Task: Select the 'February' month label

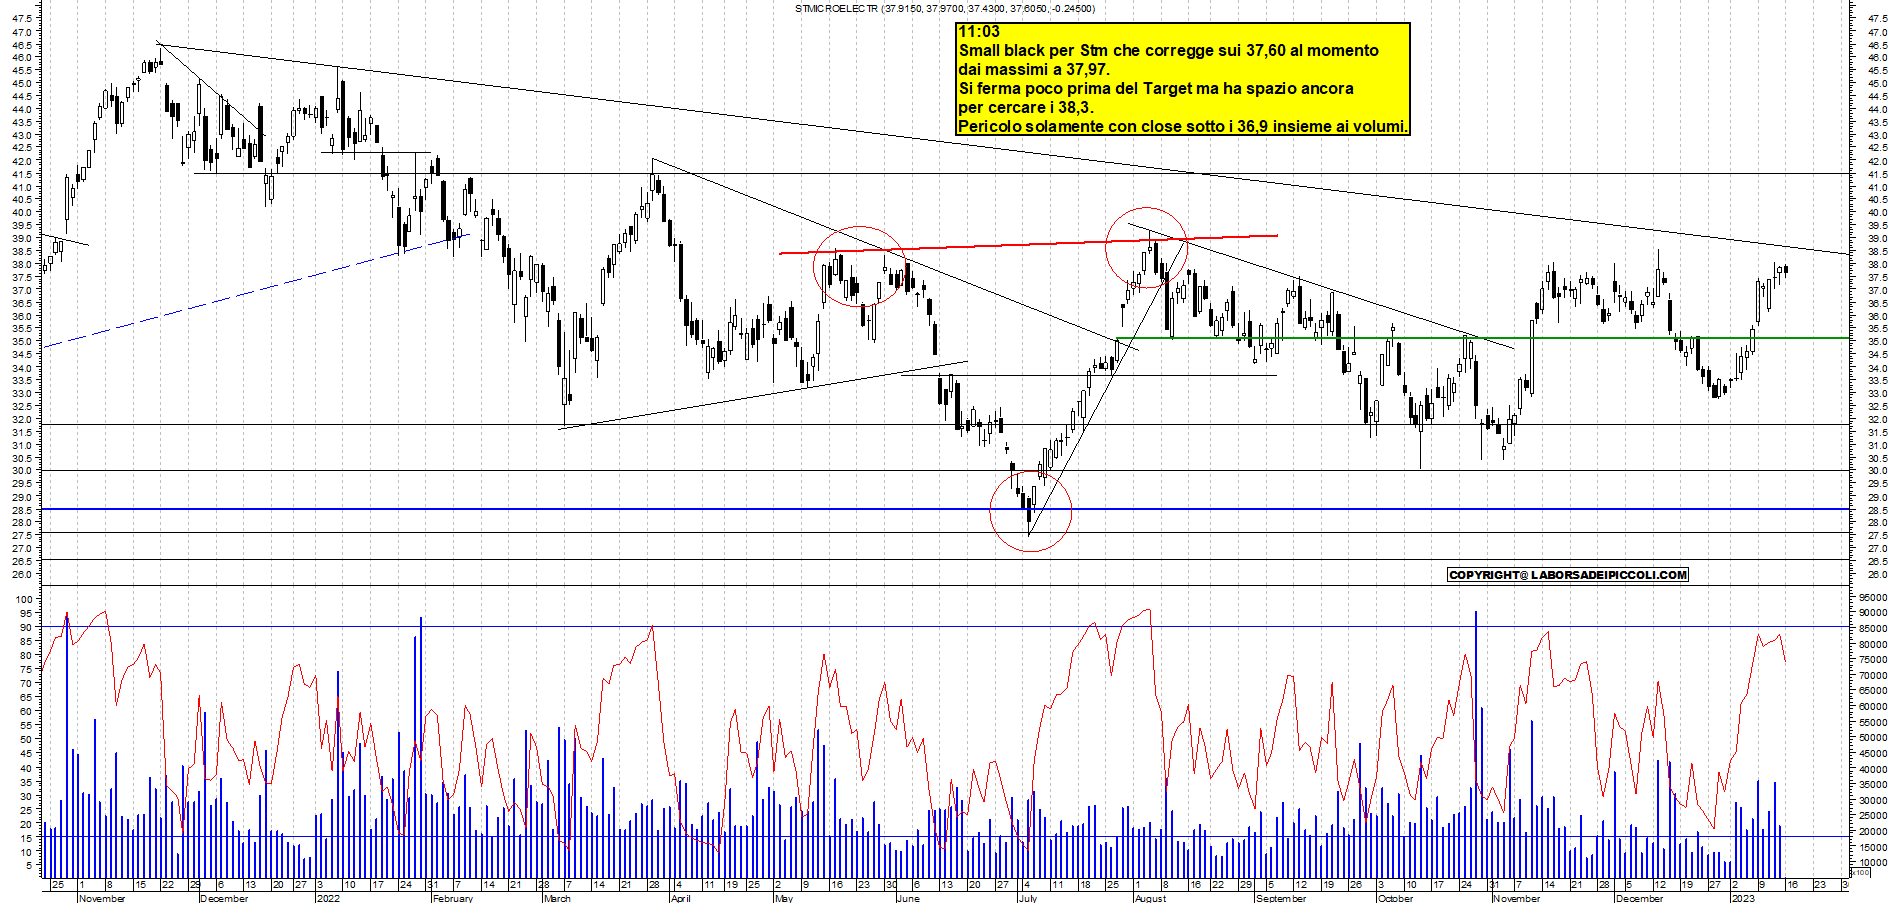Action: pyautogui.click(x=453, y=898)
